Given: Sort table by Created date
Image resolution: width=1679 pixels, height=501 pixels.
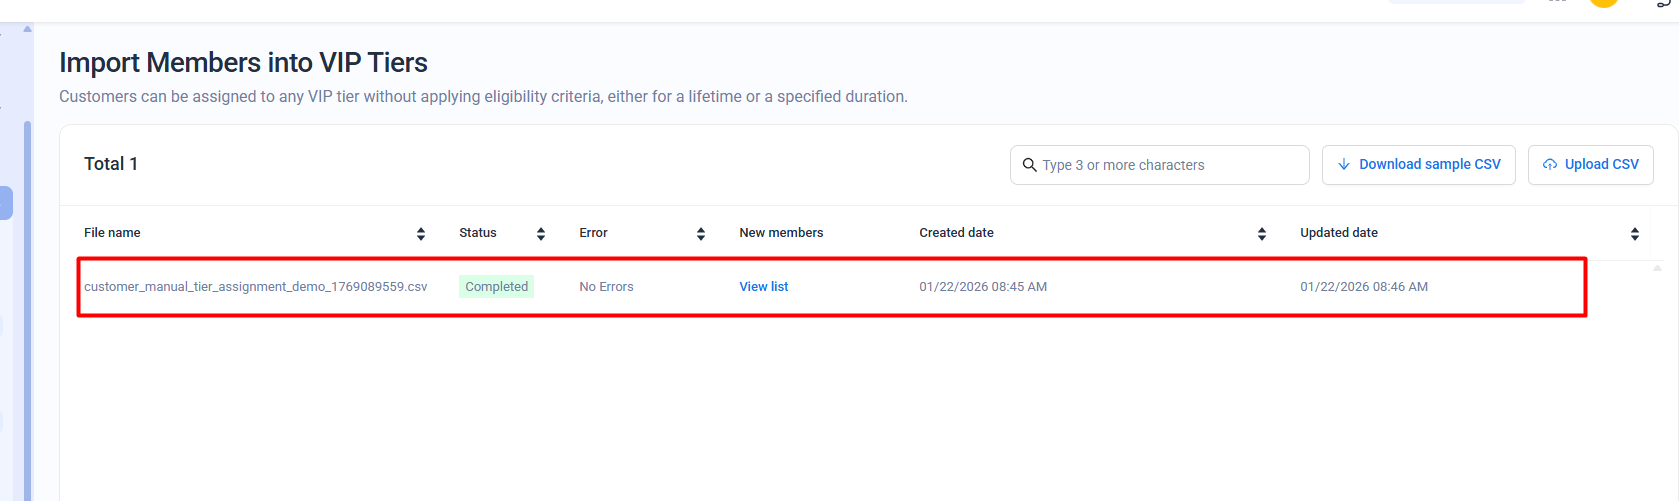Looking at the screenshot, I should click(x=1262, y=234).
